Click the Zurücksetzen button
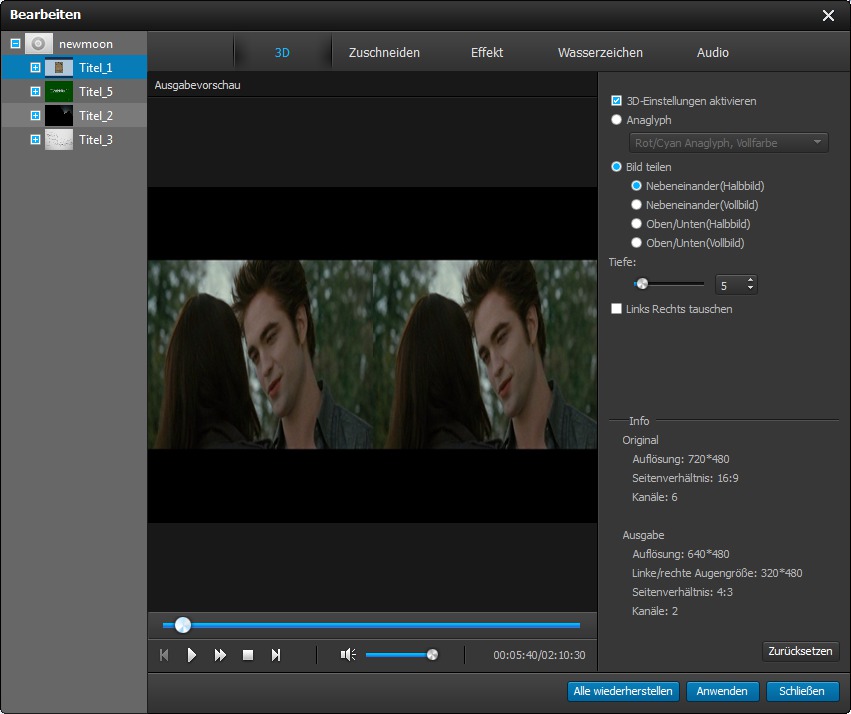Image resolution: width=851 pixels, height=714 pixels. [801, 651]
